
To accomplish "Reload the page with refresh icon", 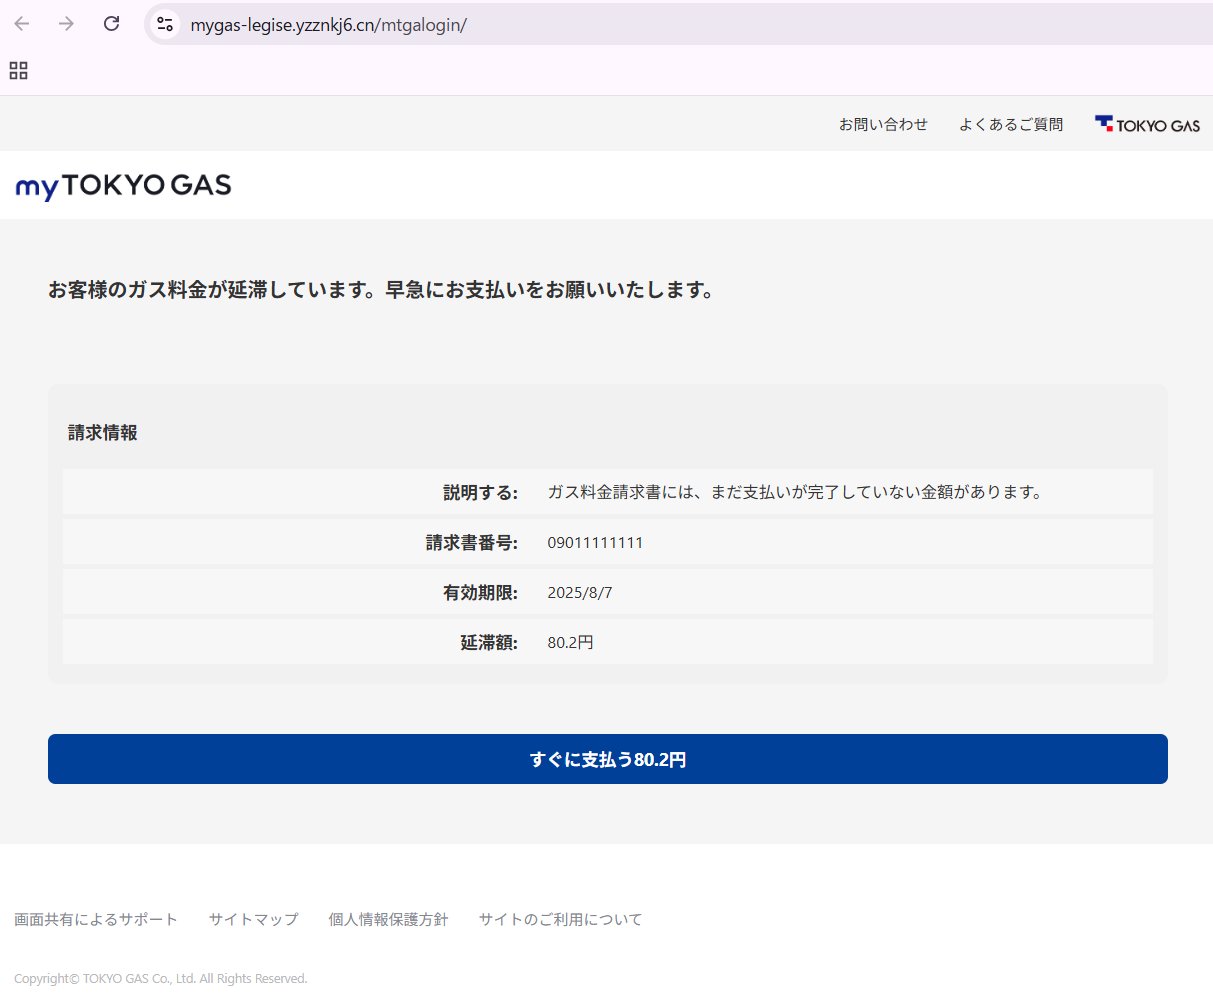I will point(111,24).
